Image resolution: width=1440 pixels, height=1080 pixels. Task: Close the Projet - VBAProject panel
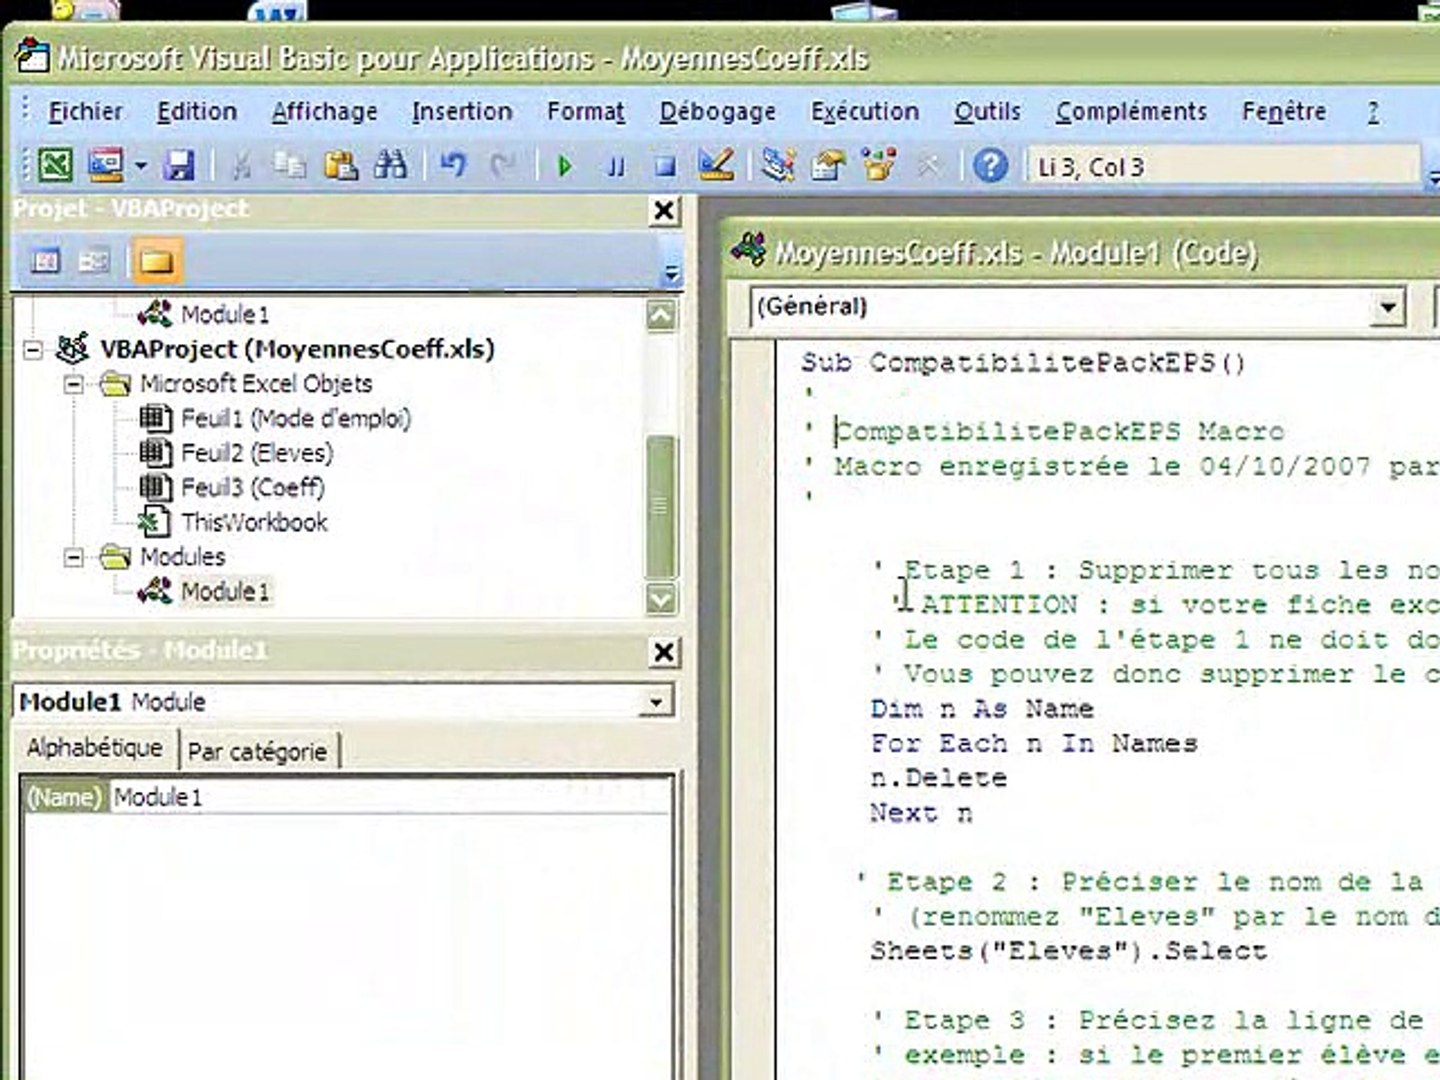pos(663,211)
